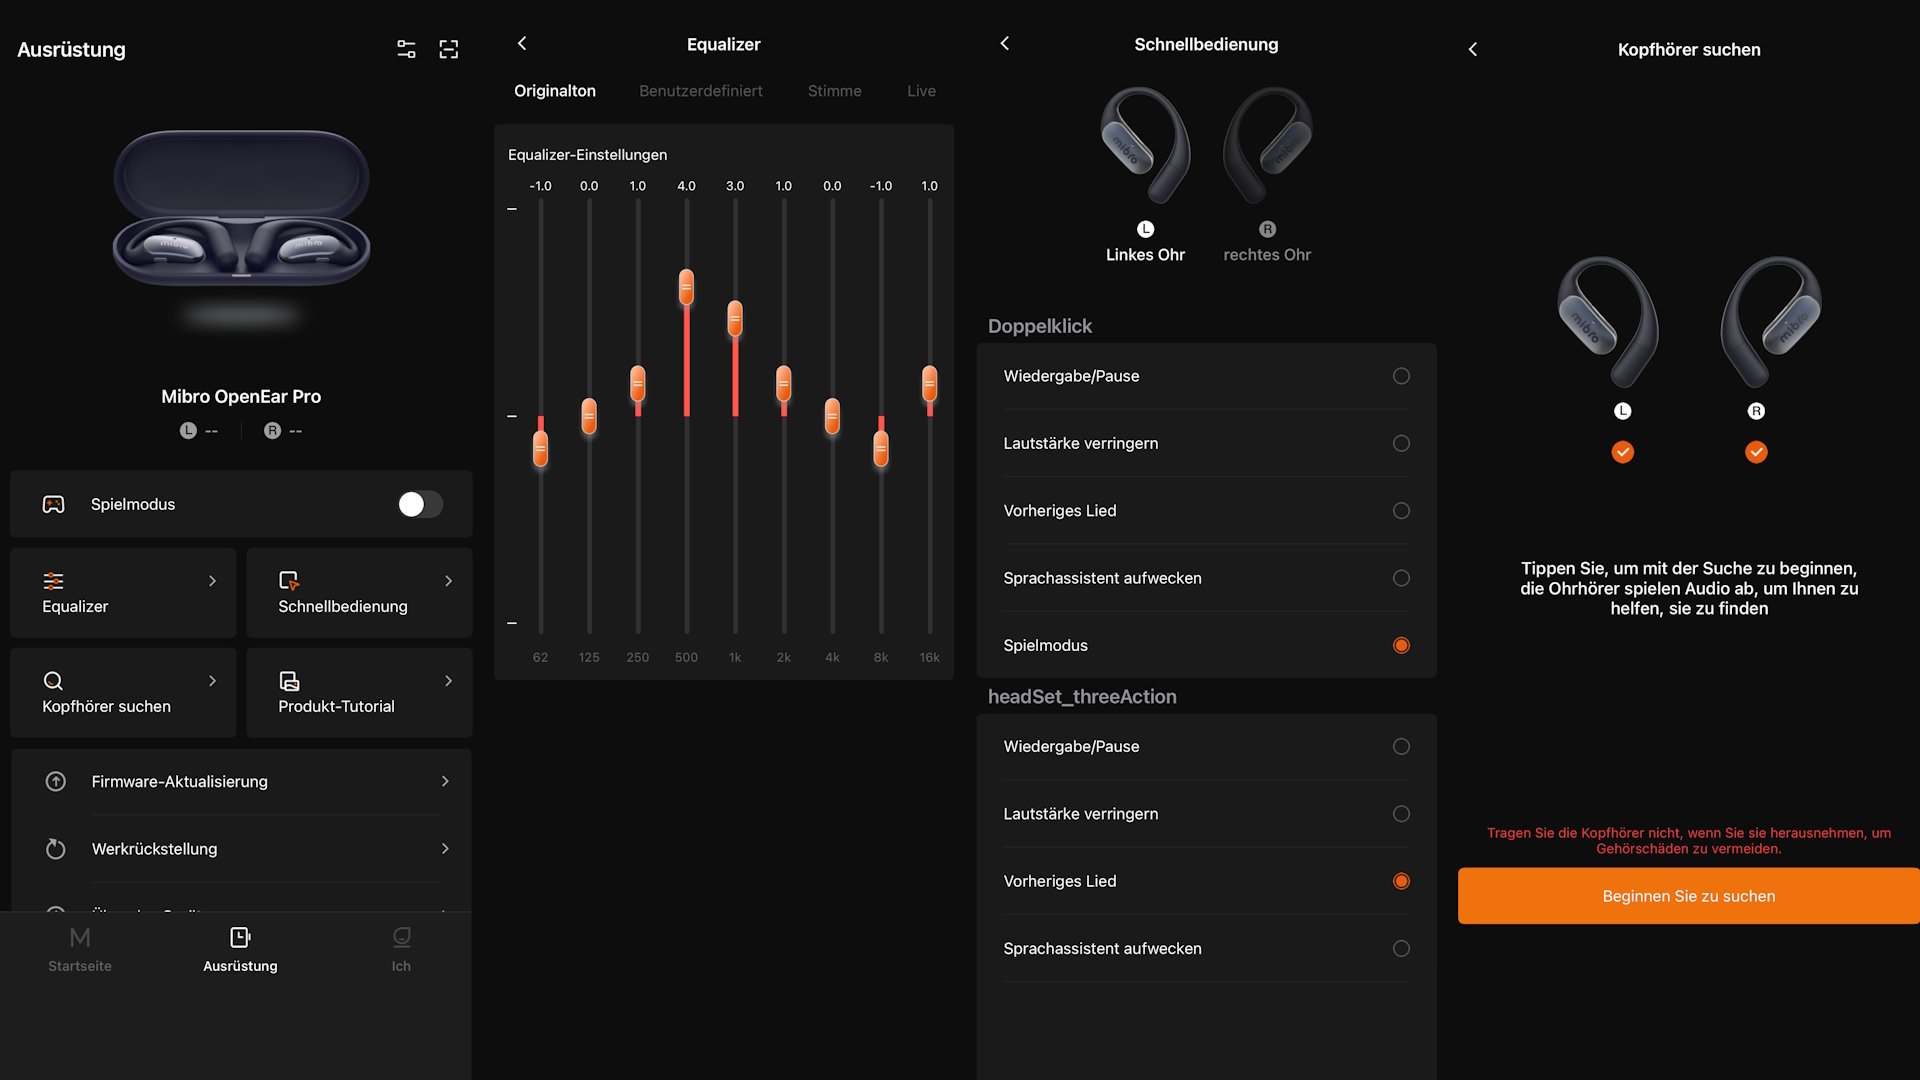Click the Firmware-Aktualisierung upload icon
This screenshot has width=1920, height=1080.
click(56, 781)
